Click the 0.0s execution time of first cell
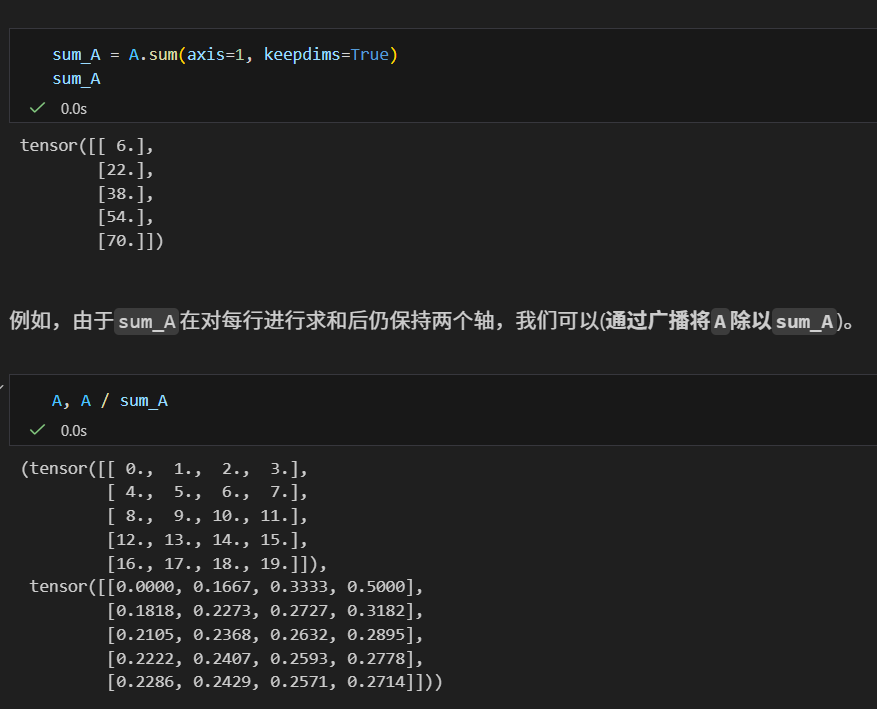Image resolution: width=877 pixels, height=709 pixels. pos(73,108)
